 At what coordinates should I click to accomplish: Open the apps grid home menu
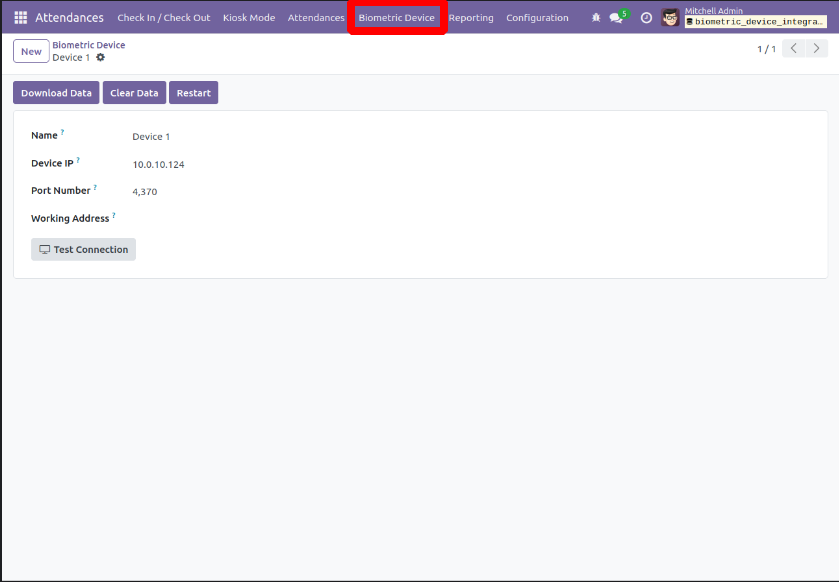pos(20,18)
